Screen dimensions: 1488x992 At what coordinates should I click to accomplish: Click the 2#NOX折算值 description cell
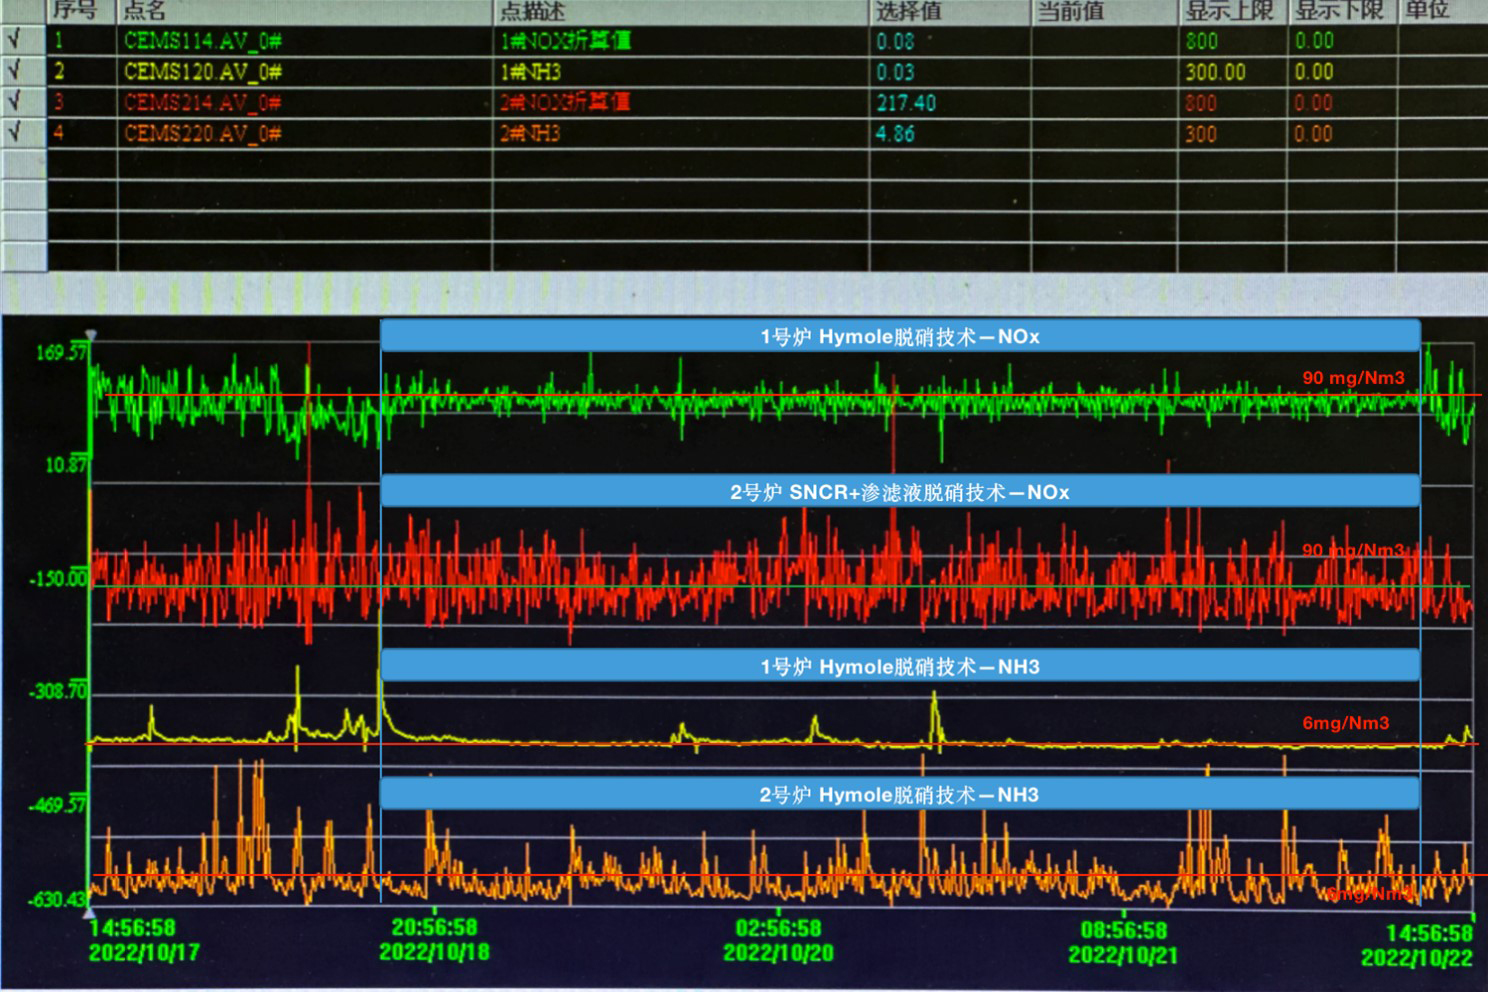point(565,102)
